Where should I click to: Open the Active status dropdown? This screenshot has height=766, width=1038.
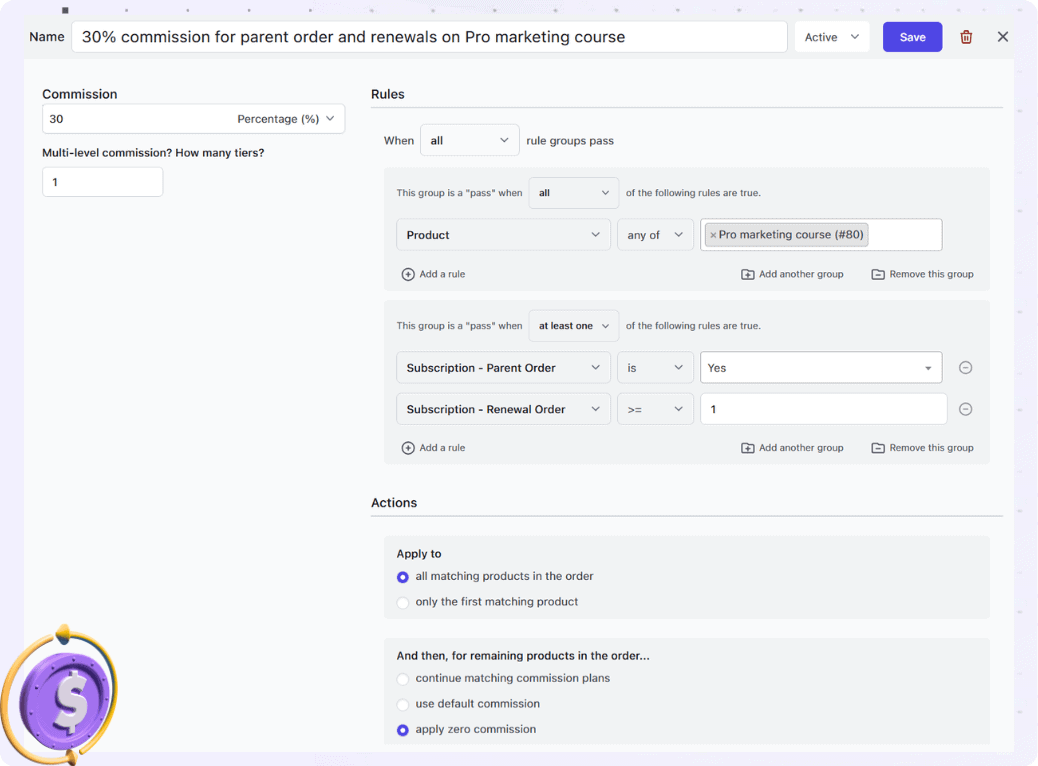829,36
